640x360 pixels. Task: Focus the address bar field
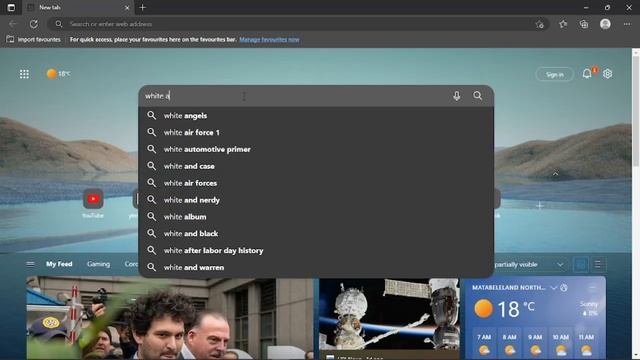(298, 24)
